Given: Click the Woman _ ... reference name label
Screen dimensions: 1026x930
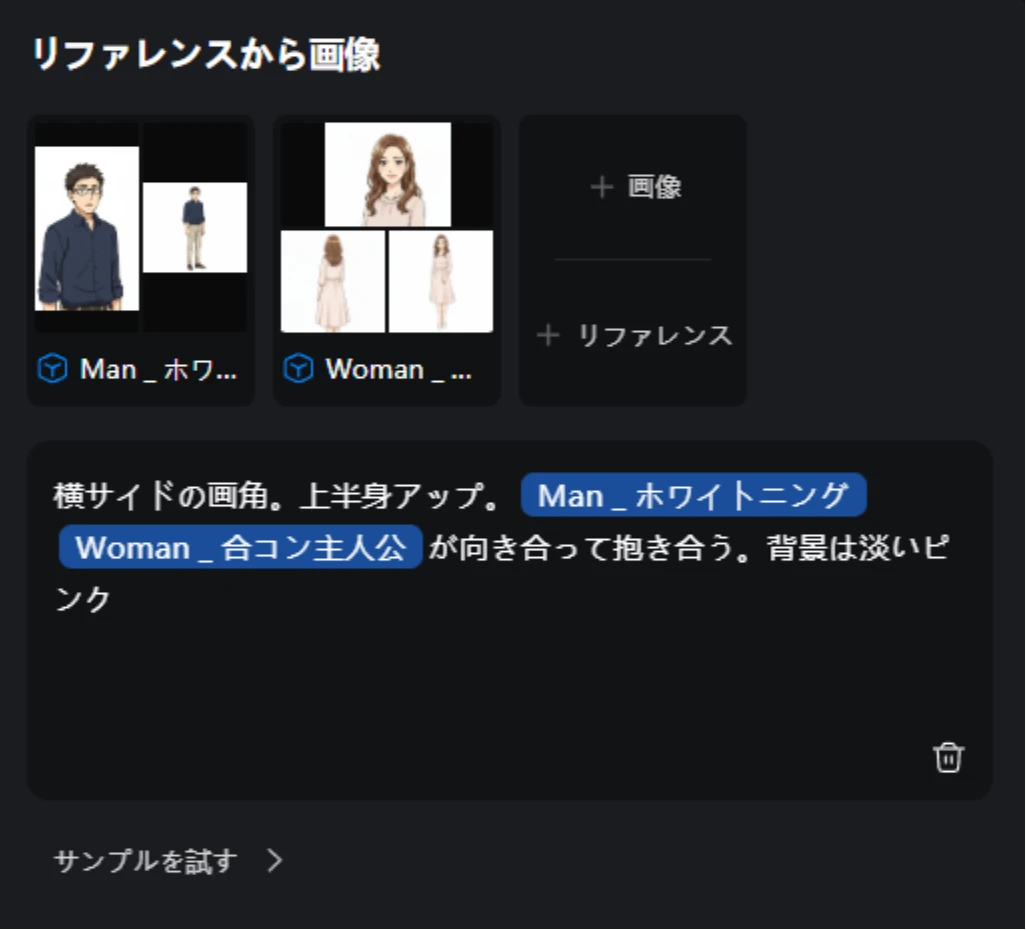Looking at the screenshot, I should (x=399, y=370).
